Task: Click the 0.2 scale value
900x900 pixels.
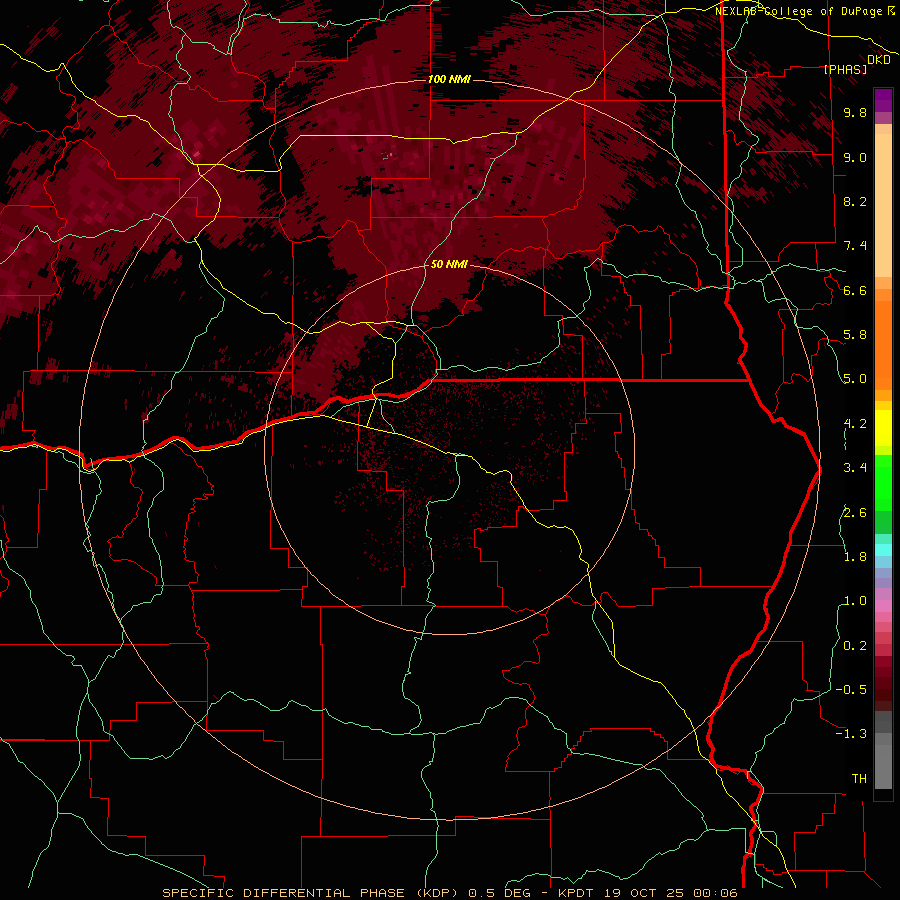Action: click(x=855, y=646)
